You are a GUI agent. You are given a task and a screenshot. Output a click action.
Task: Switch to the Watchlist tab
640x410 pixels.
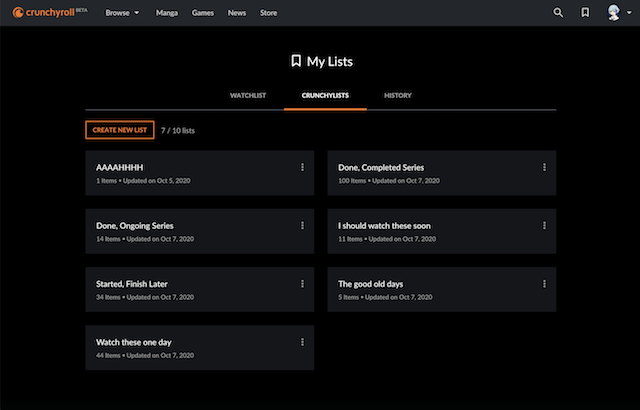(x=248, y=95)
